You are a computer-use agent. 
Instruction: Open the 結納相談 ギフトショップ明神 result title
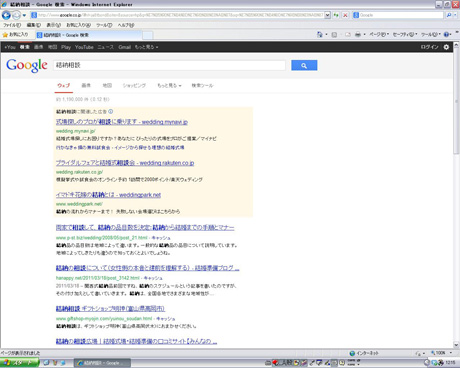(x=110, y=309)
